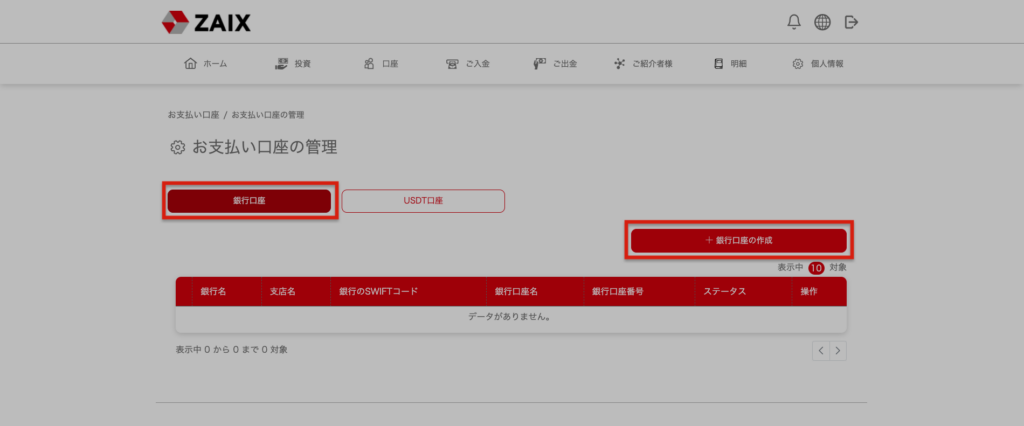Open the rows-per-page 10 selector
The image size is (1024, 426).
coord(816,268)
